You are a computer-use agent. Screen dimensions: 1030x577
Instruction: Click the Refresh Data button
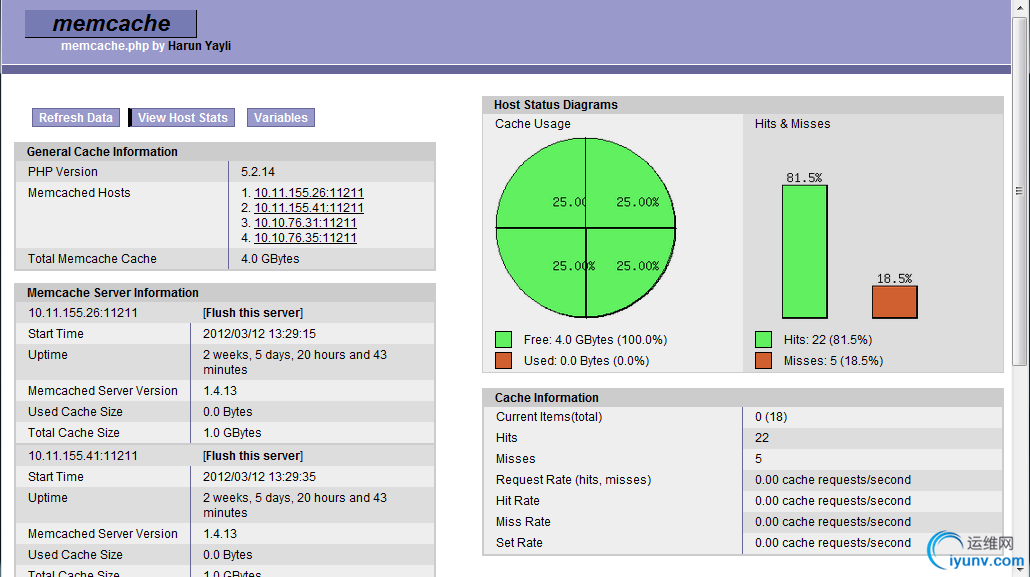[x=76, y=118]
